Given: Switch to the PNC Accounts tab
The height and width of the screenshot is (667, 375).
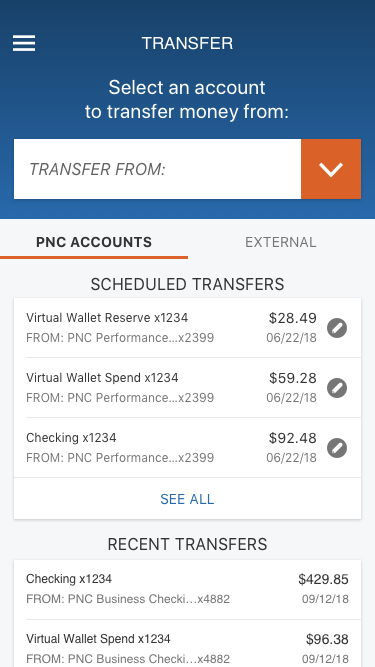Looking at the screenshot, I should click(94, 242).
